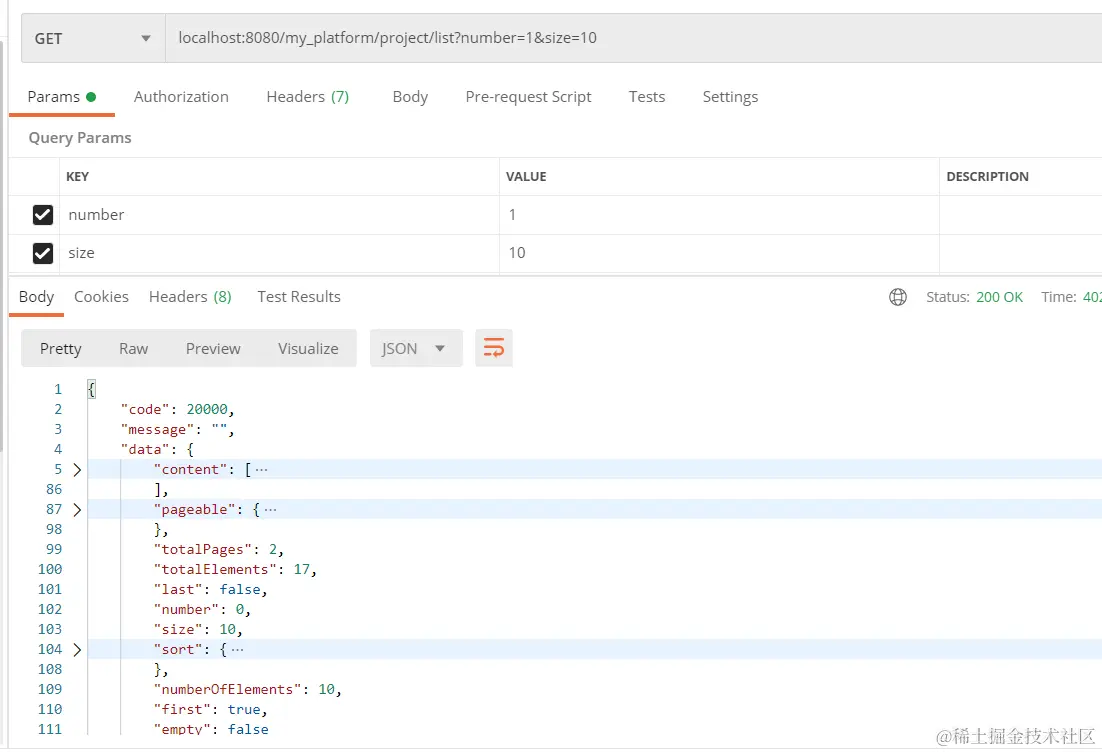Screen dimensions: 1102x753
Task: Open the Authorization tab
Action: click(181, 97)
